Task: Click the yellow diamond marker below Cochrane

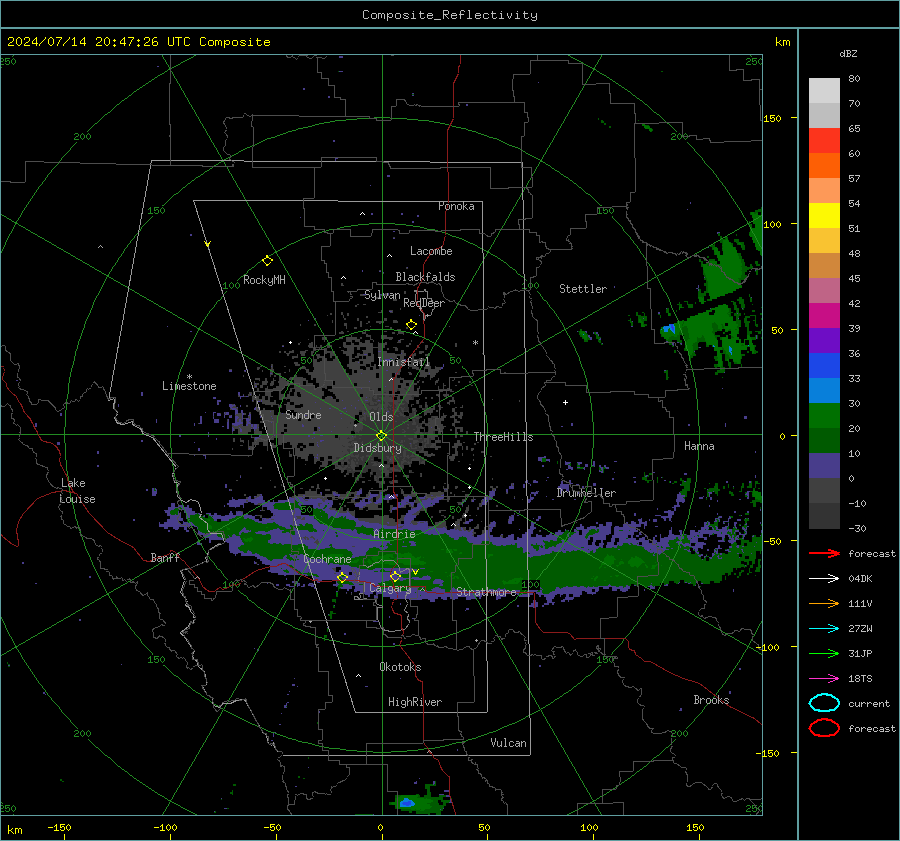Action: (342, 577)
